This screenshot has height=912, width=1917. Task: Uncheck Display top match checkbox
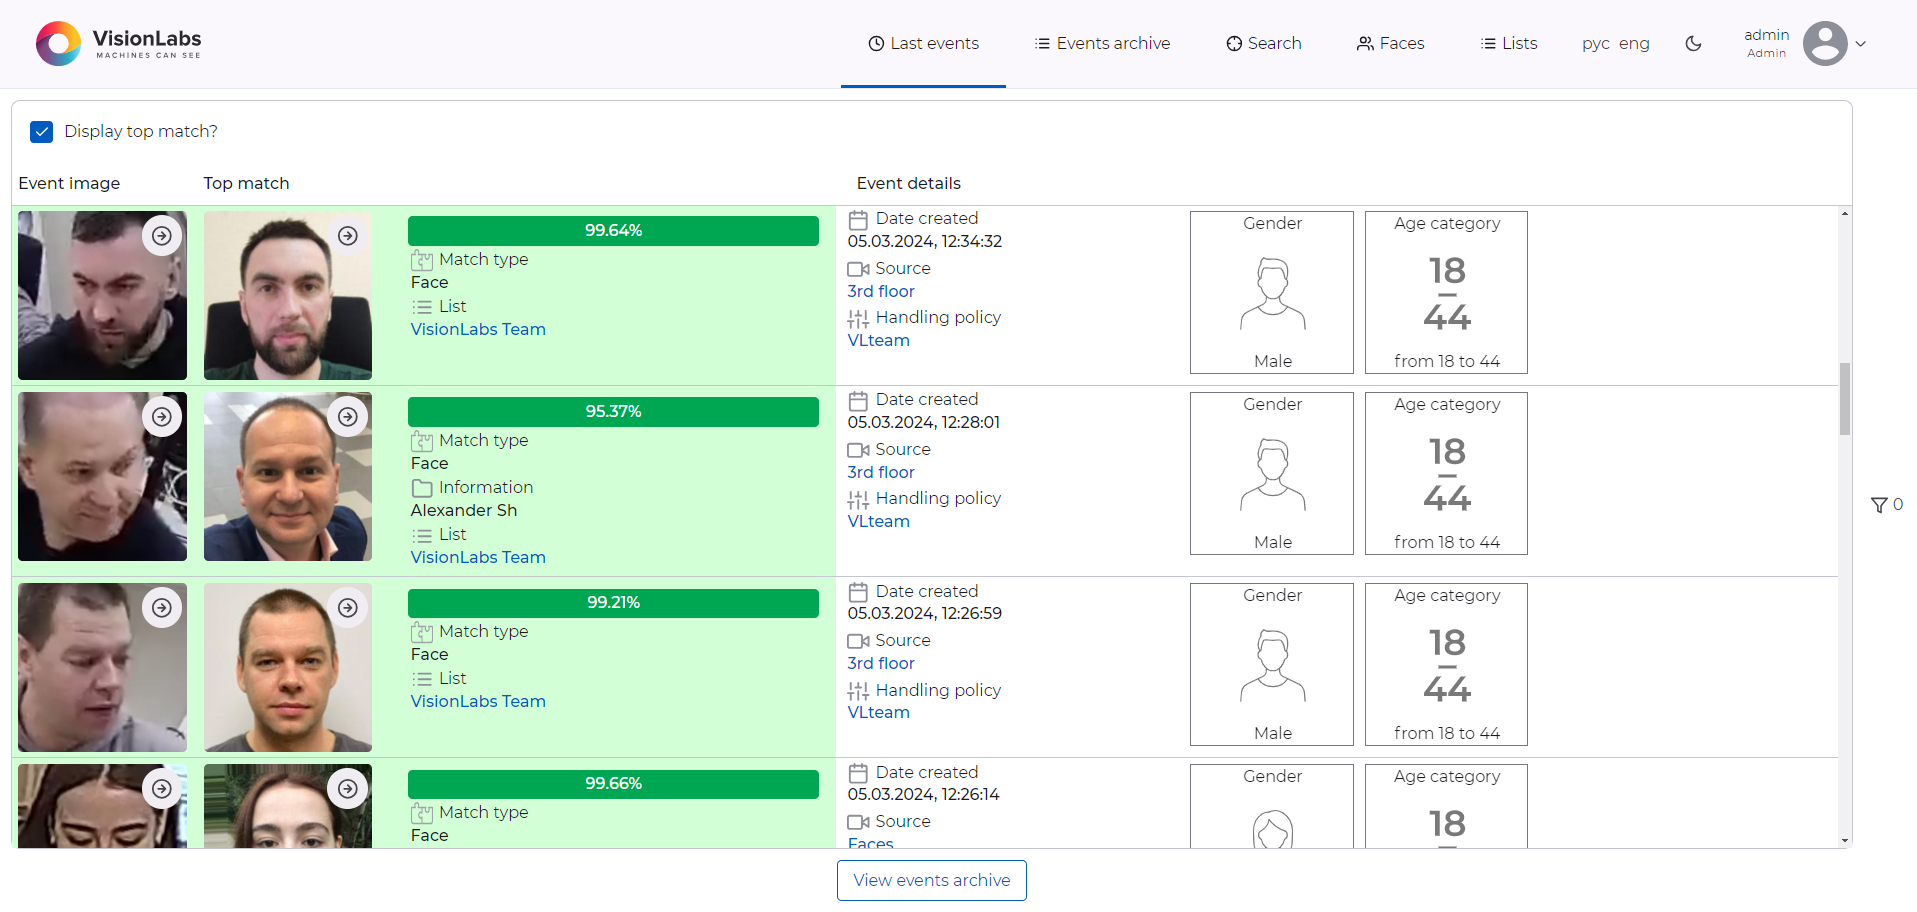click(42, 132)
